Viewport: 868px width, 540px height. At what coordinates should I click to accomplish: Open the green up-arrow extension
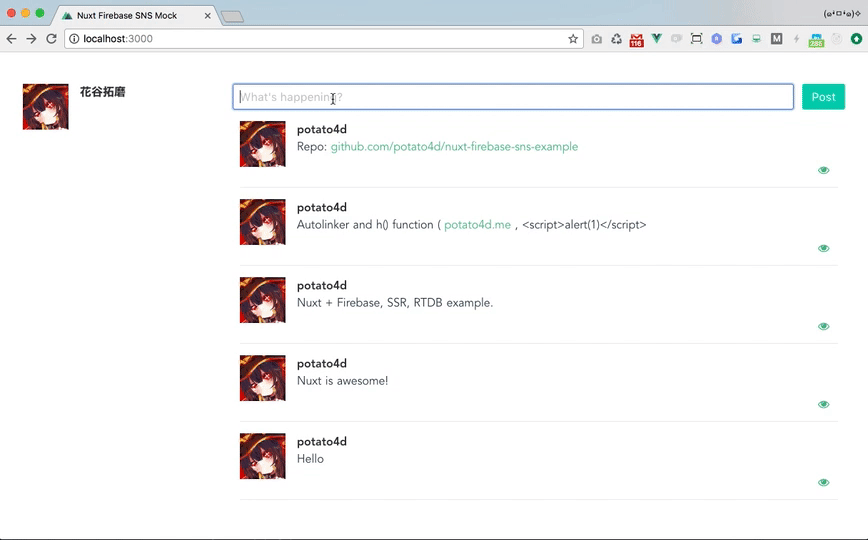coord(856,39)
